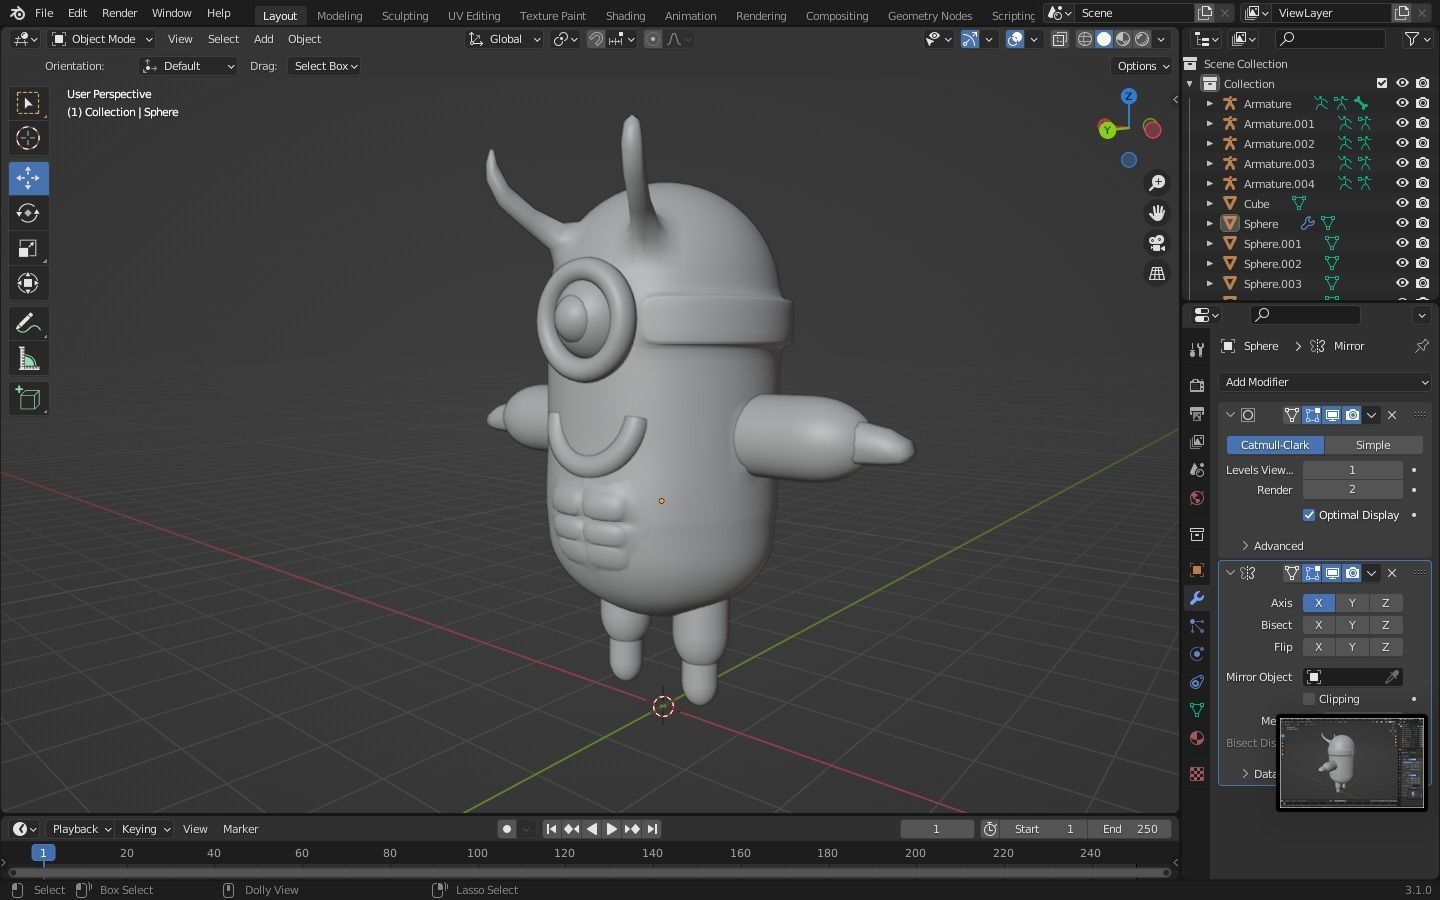Open the Object Mode dropdown
Image resolution: width=1440 pixels, height=900 pixels.
click(101, 39)
